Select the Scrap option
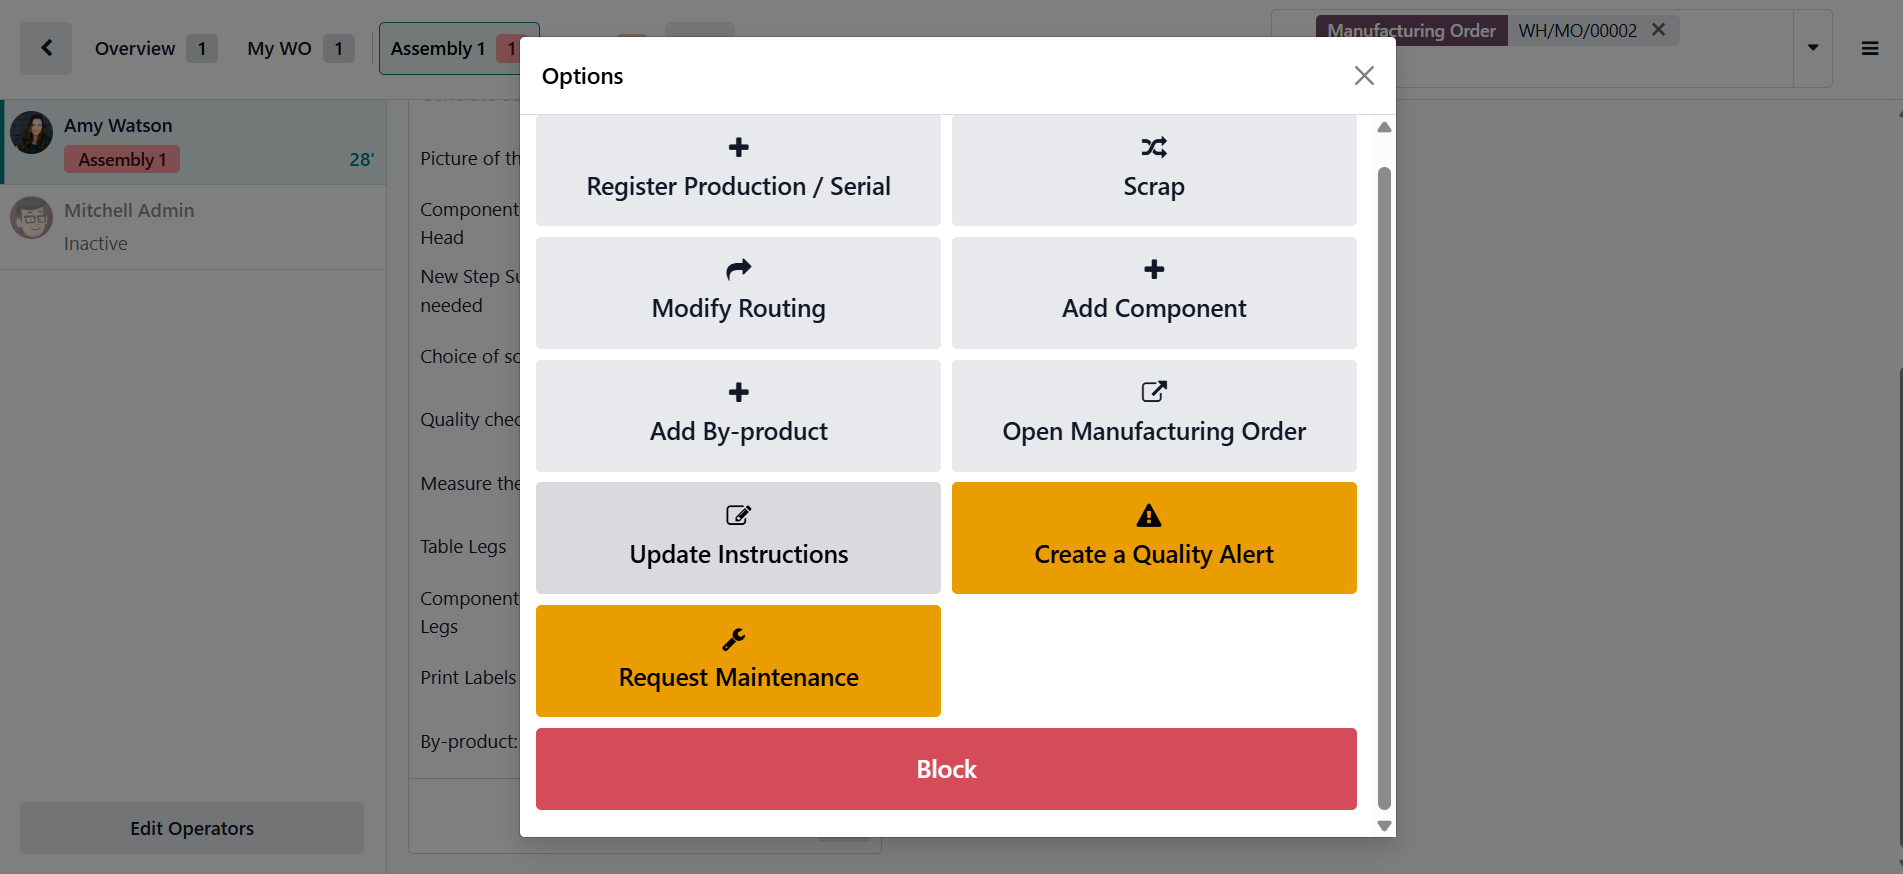The height and width of the screenshot is (874, 1903). pos(1154,170)
